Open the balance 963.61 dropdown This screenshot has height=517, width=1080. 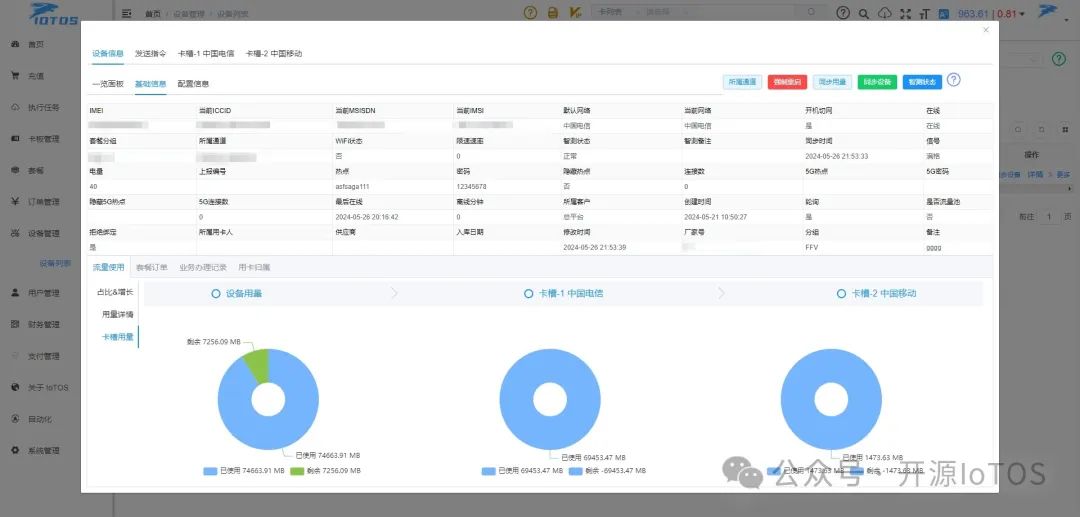[990, 14]
